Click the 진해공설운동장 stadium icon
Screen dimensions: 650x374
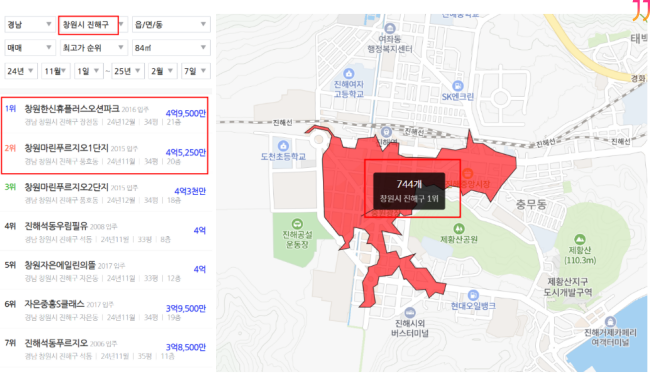pos(297,224)
